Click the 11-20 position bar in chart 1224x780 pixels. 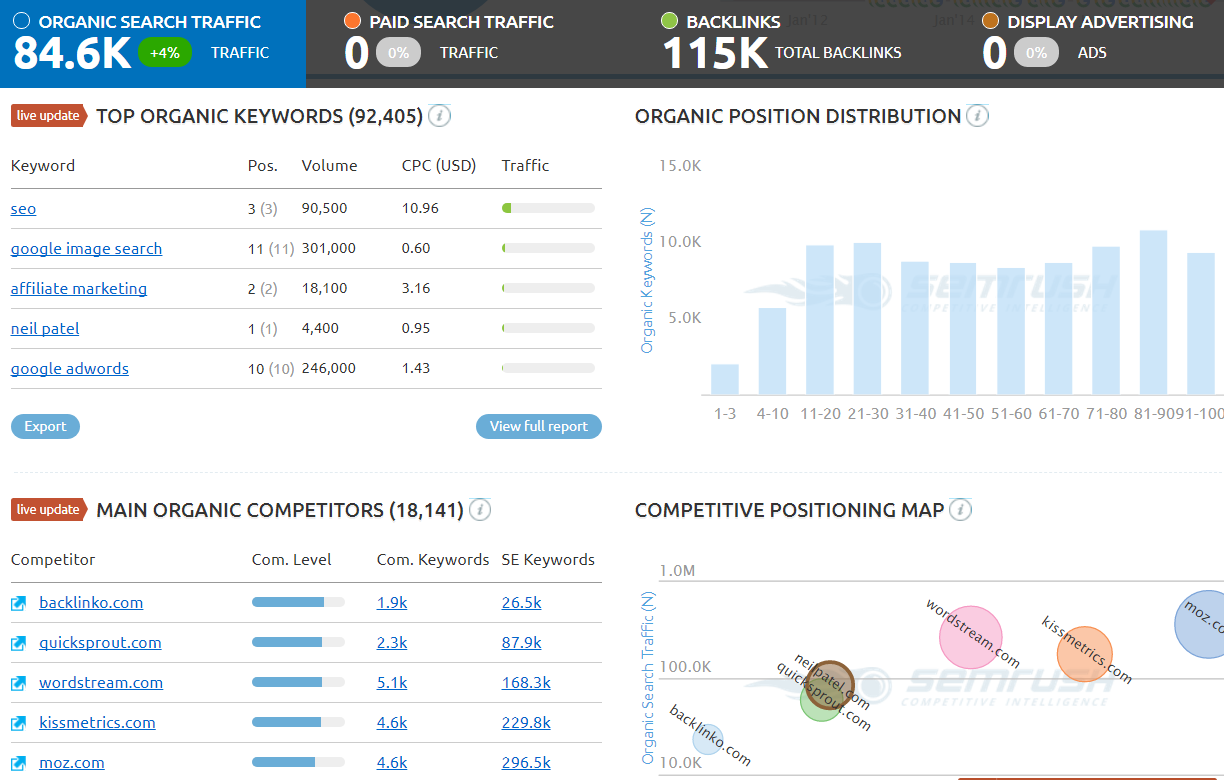tap(820, 320)
